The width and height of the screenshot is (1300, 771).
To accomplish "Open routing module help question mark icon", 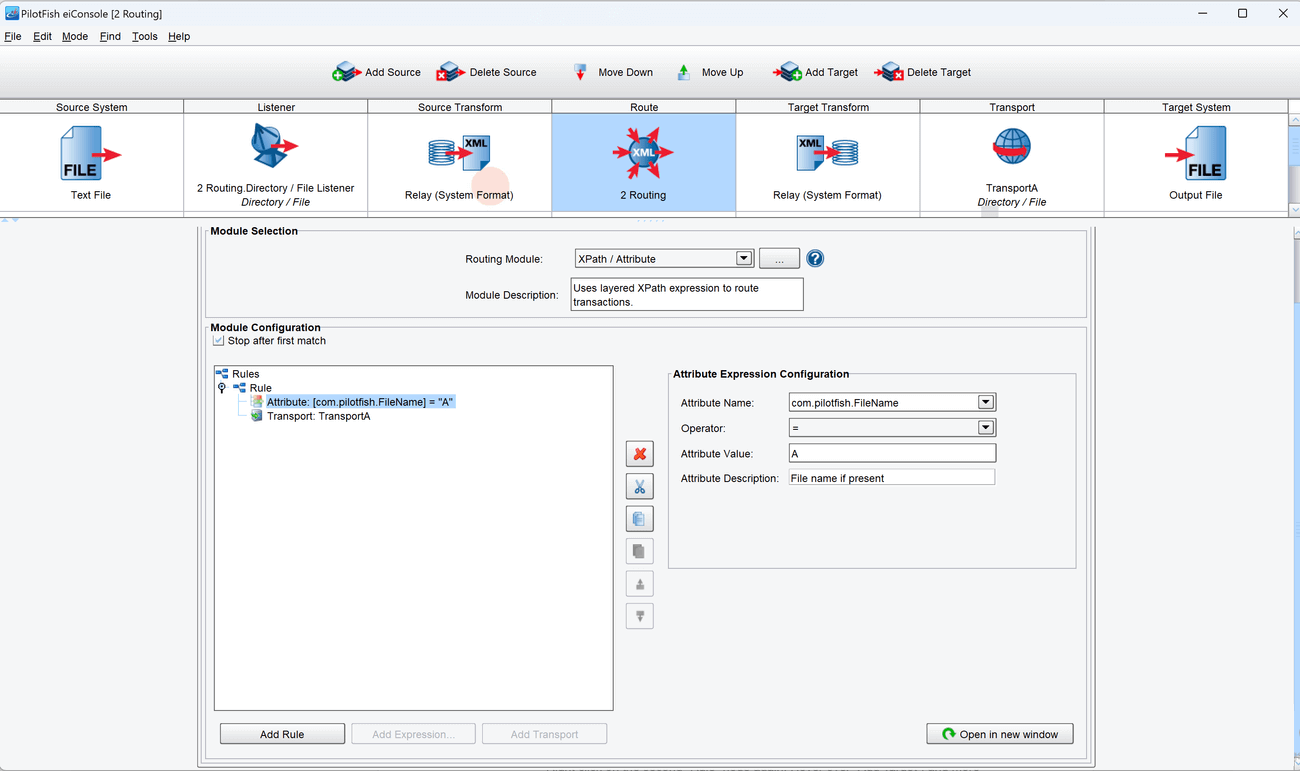I will 815,258.
